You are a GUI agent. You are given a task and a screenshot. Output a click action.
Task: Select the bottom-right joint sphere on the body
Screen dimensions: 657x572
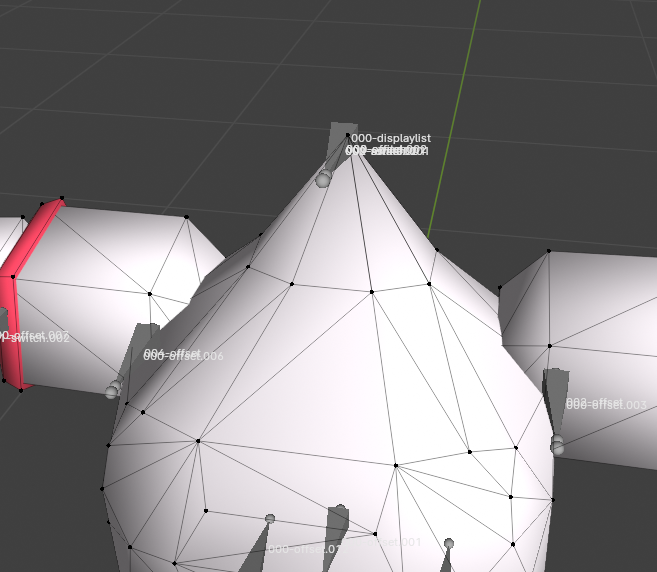pyautogui.click(x=449, y=543)
